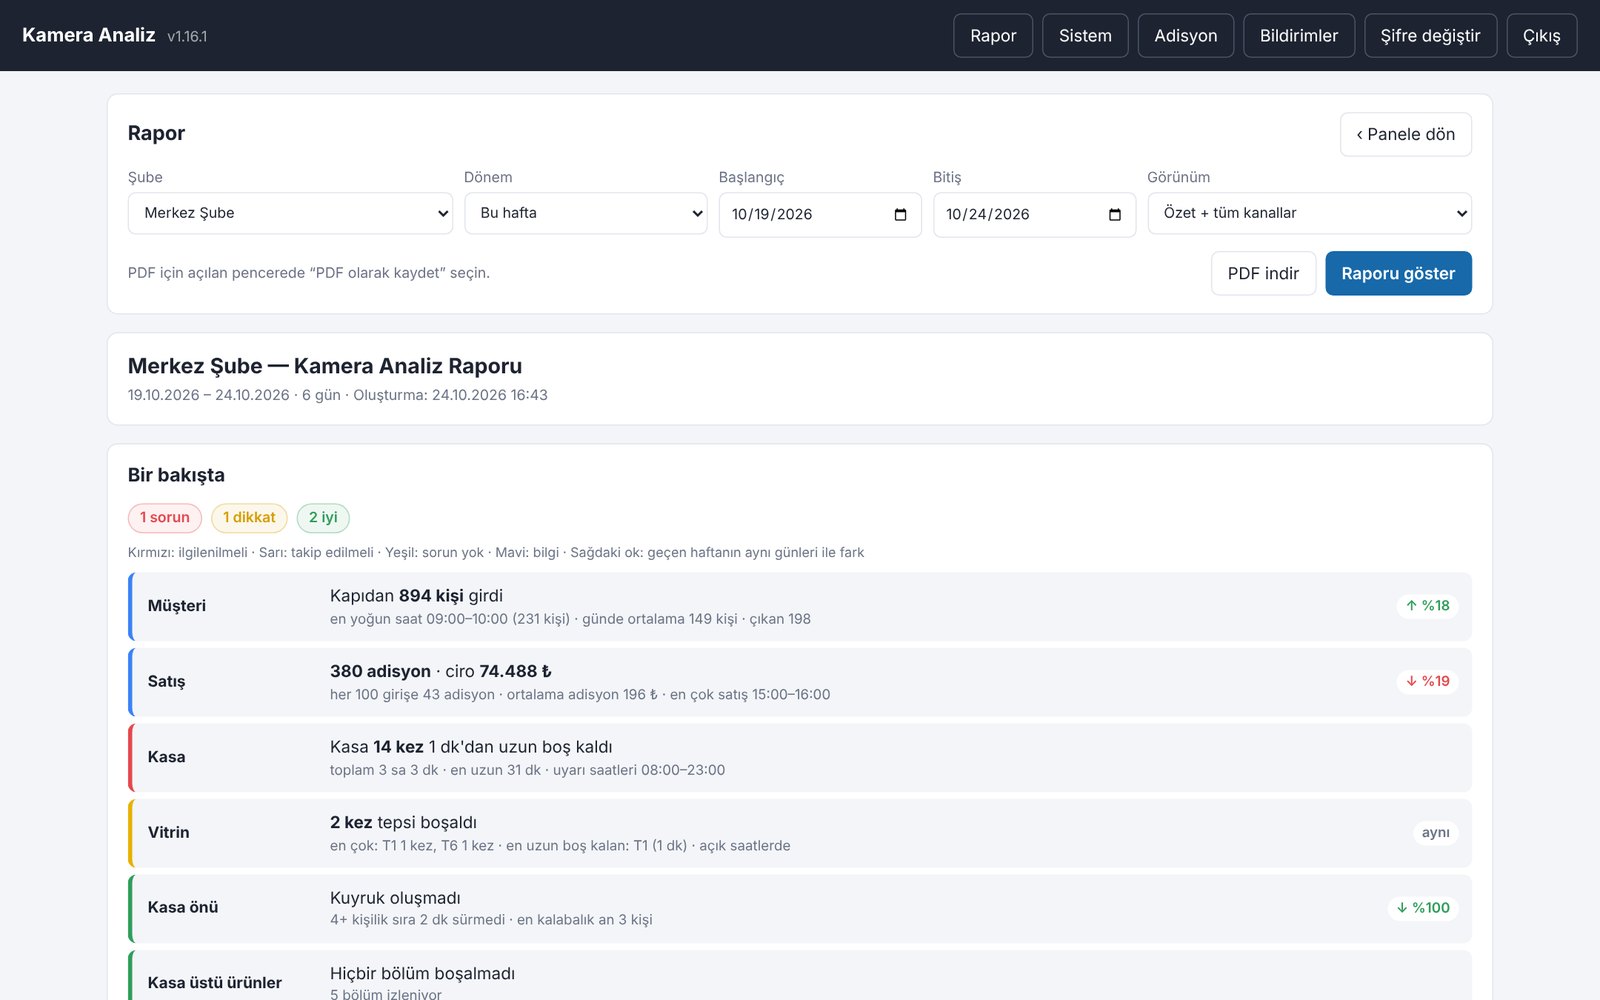Click the text "Kapıdan 894 kişi girdi"

point(416,596)
